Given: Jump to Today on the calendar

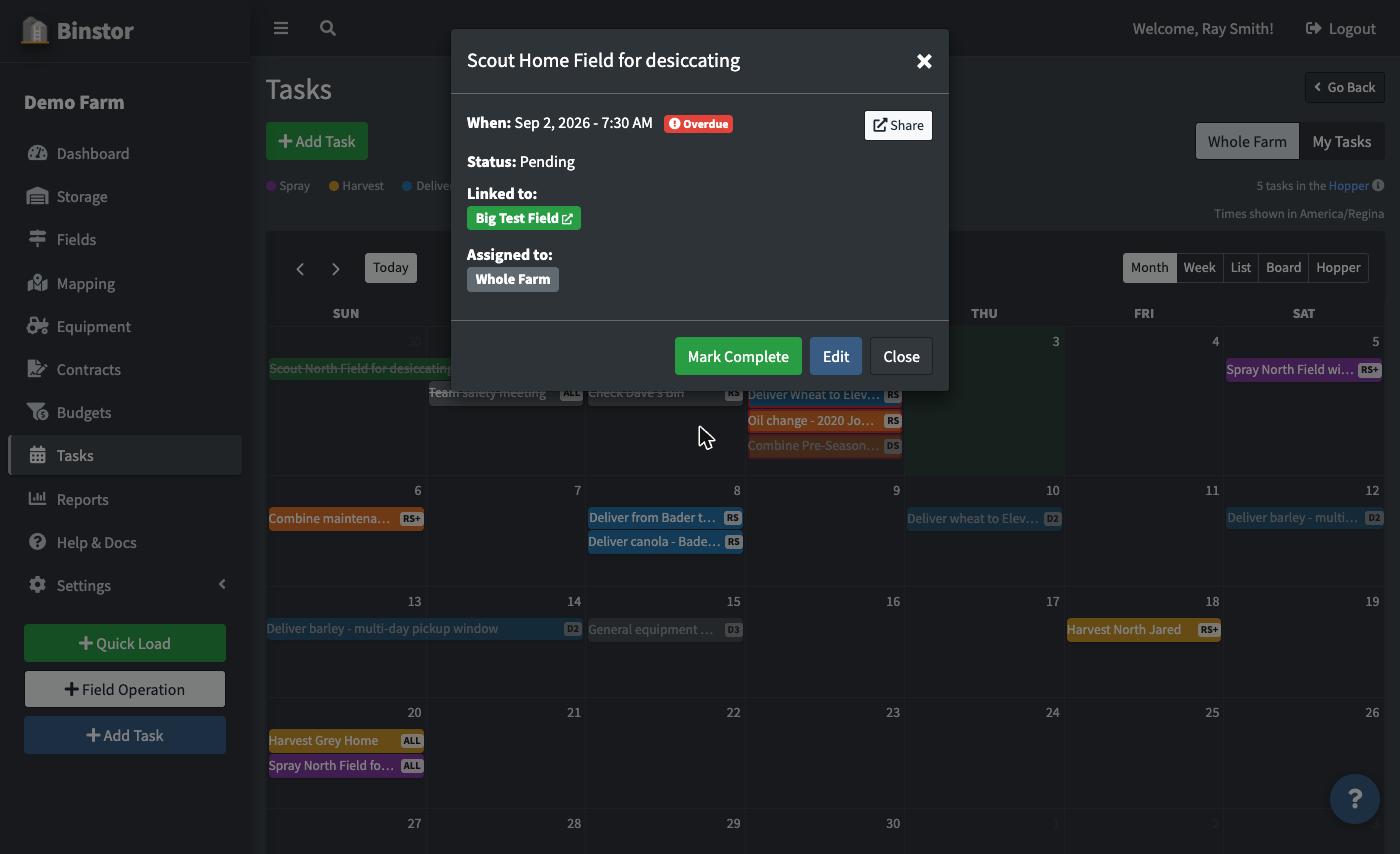Looking at the screenshot, I should click(x=391, y=267).
